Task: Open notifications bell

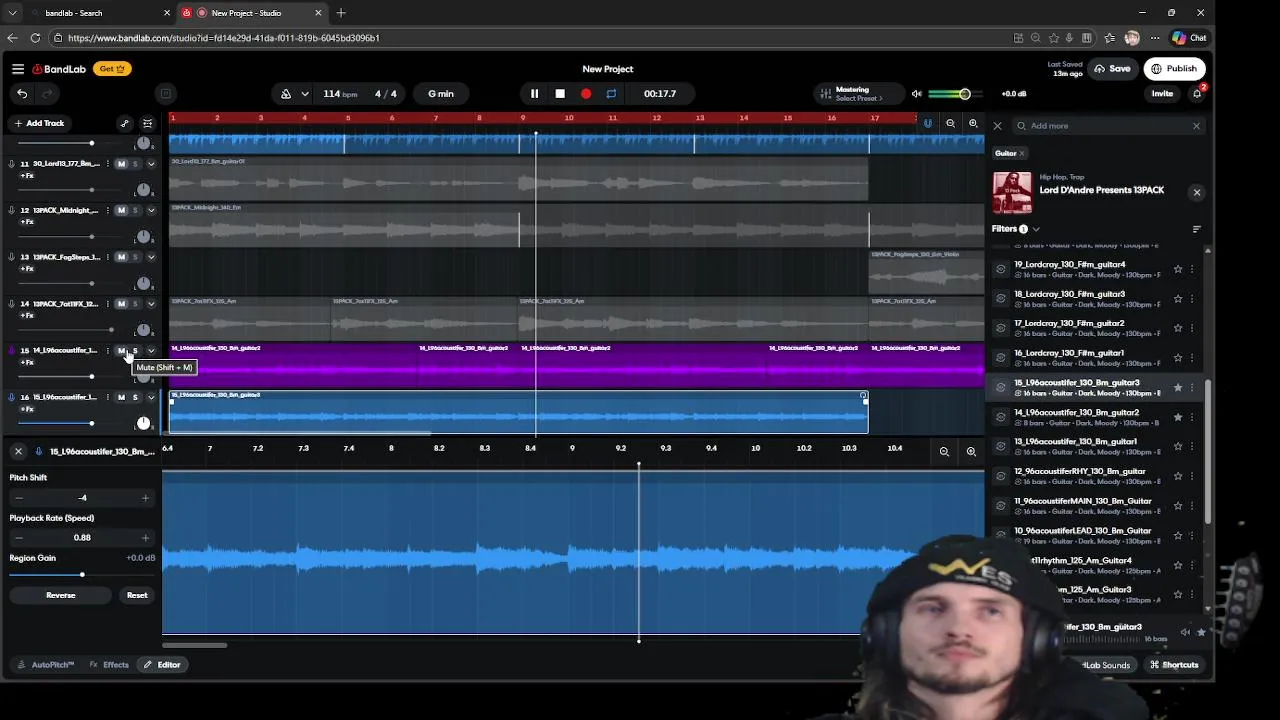Action: (1197, 94)
